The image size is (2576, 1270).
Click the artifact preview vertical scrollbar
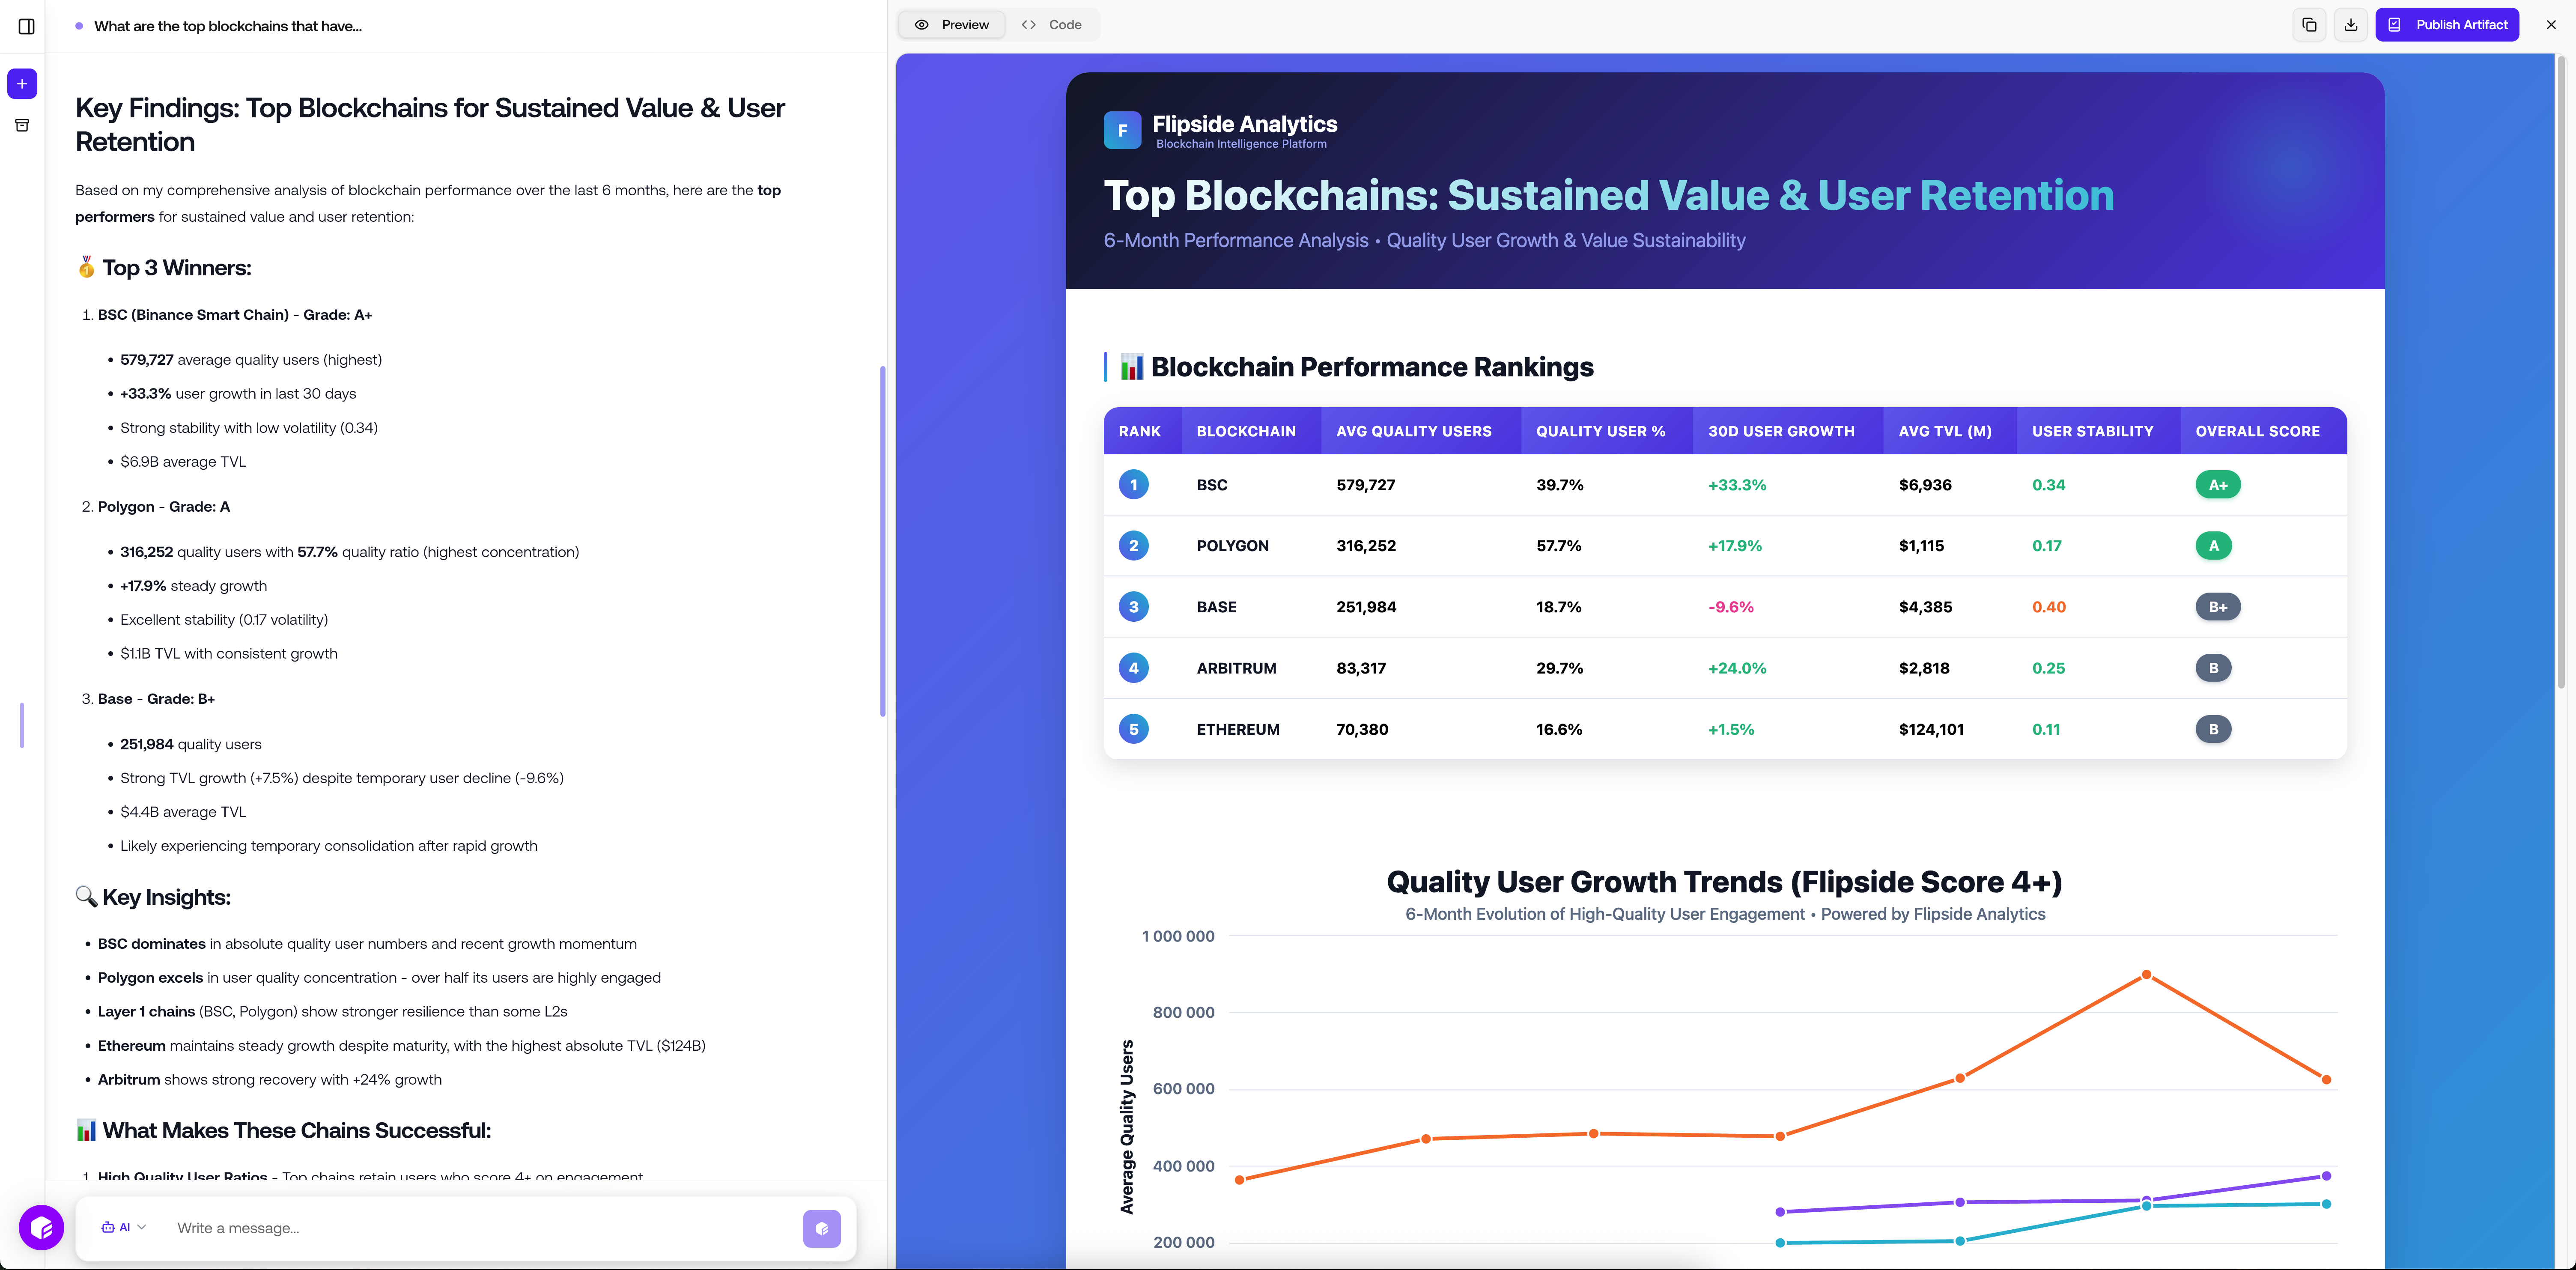[2561, 380]
